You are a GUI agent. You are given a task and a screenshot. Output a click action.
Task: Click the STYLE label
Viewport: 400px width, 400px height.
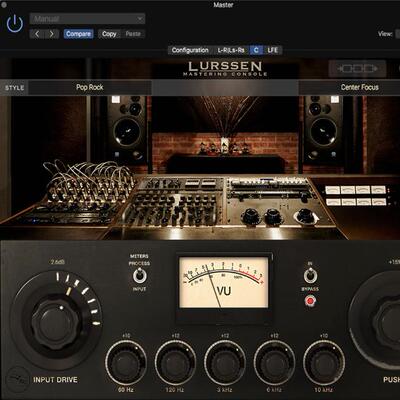(14, 88)
